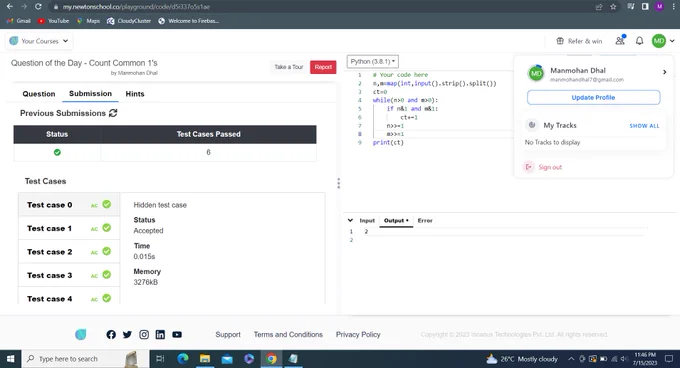The height and width of the screenshot is (368, 680).
Task: Open the Twitter social link
Action: pyautogui.click(x=127, y=335)
